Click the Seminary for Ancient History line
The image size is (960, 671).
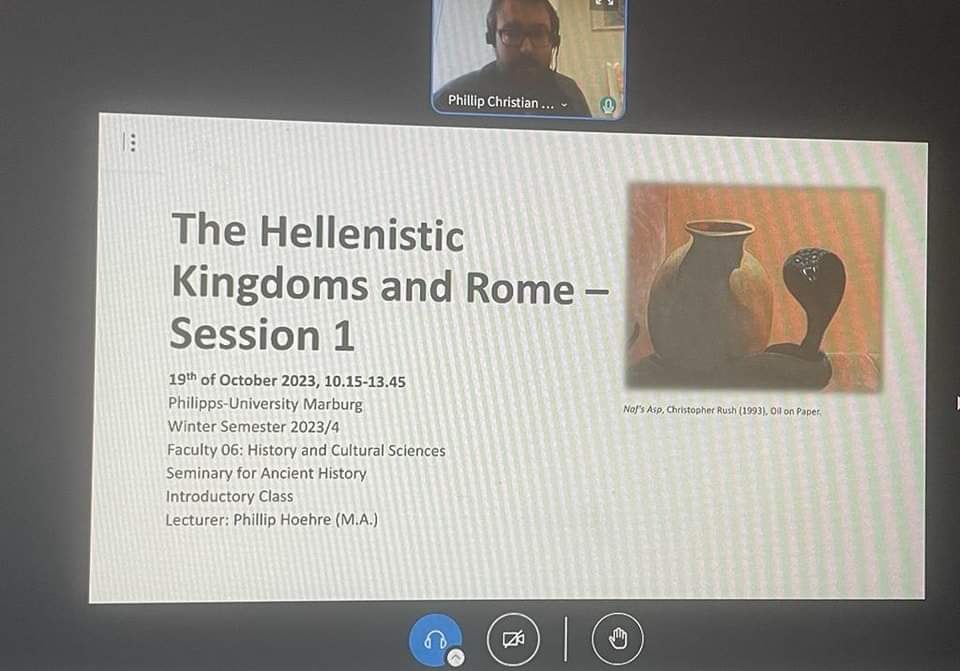[266, 473]
